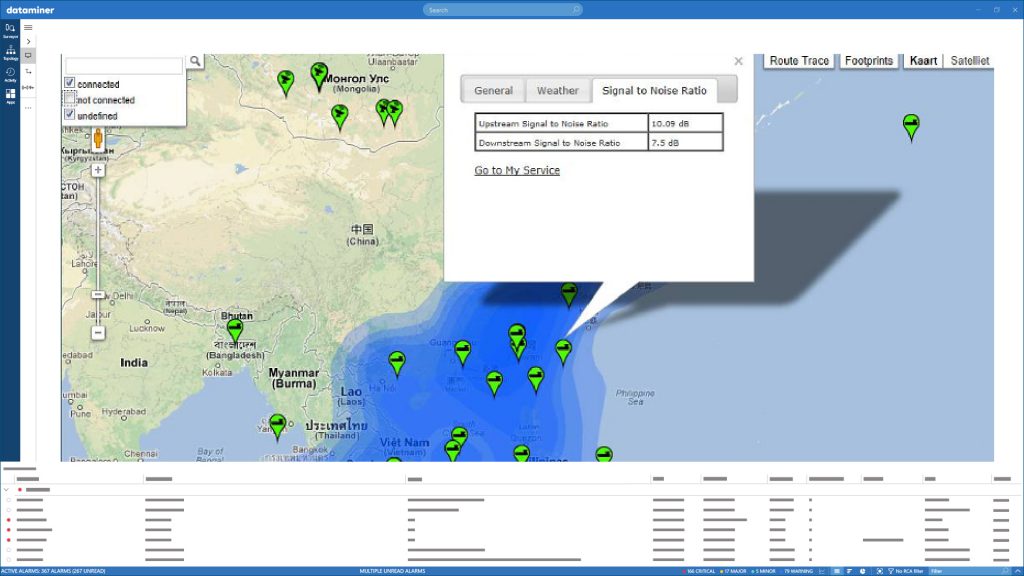Viewport: 1024px width, 576px height.
Task: Select the green marker at Bhutan
Action: click(x=235, y=331)
